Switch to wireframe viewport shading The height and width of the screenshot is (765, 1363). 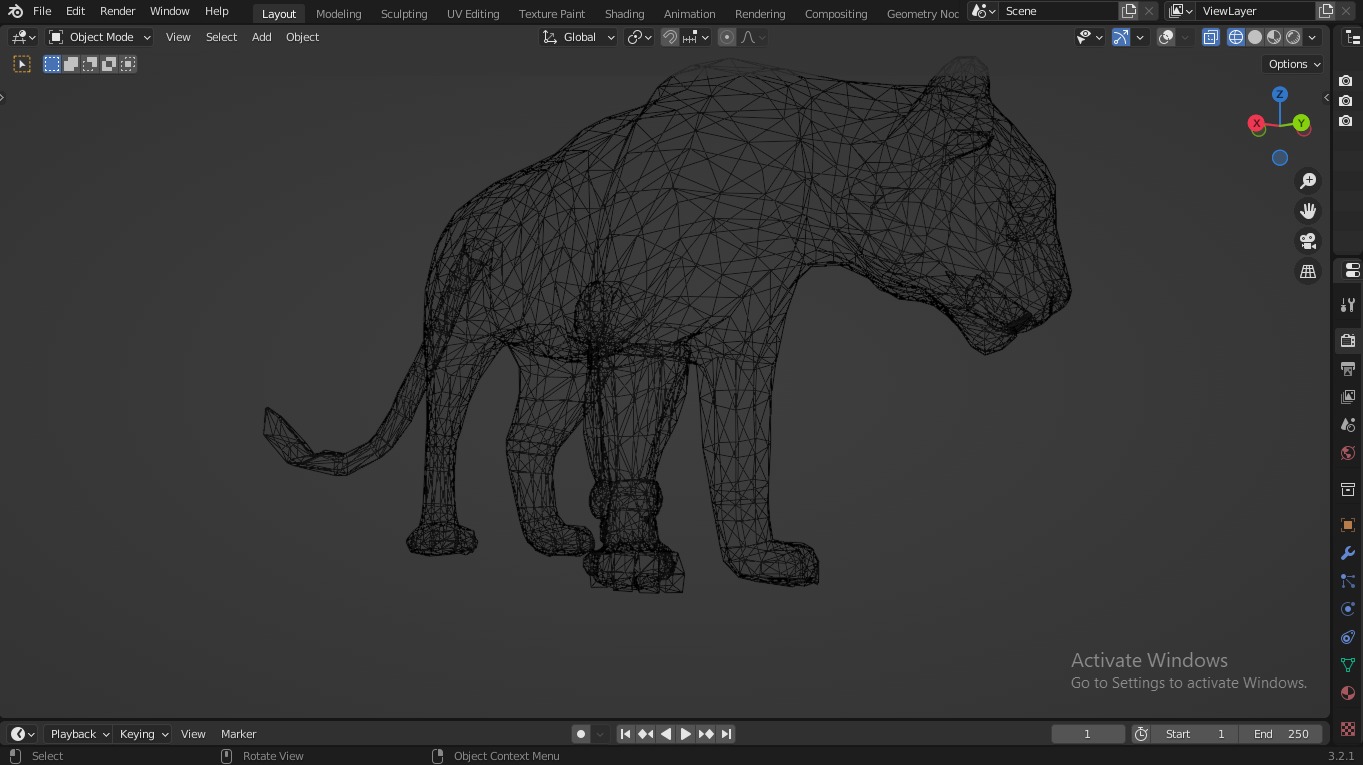pos(1236,37)
